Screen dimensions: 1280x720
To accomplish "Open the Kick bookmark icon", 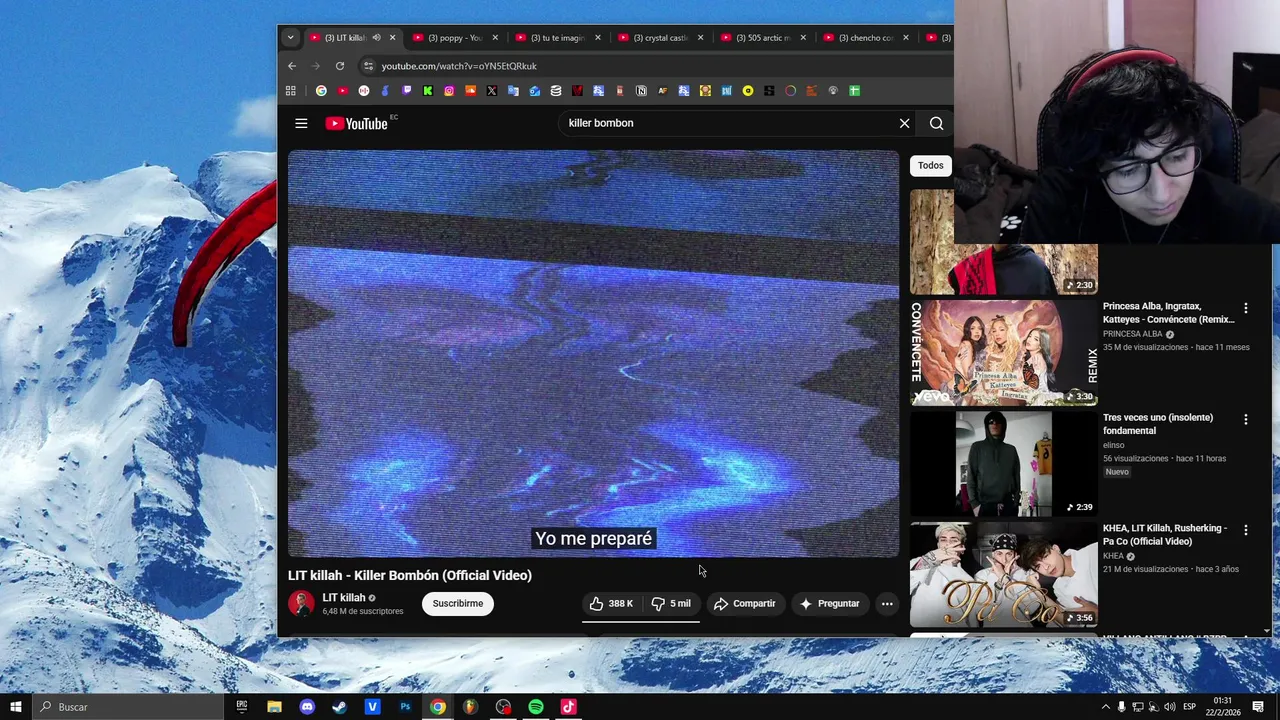I will (428, 90).
